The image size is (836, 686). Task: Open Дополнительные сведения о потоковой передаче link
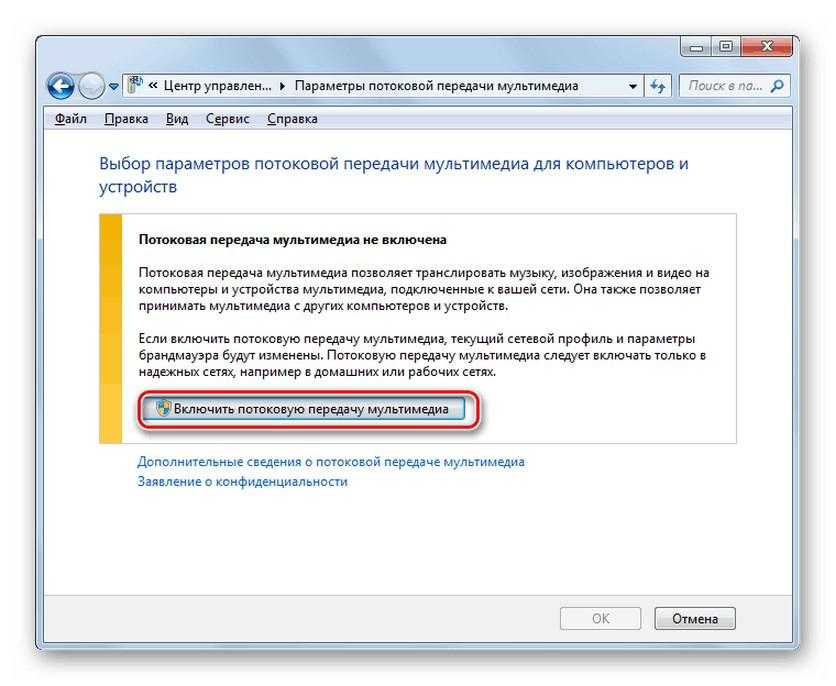pyautogui.click(x=331, y=462)
